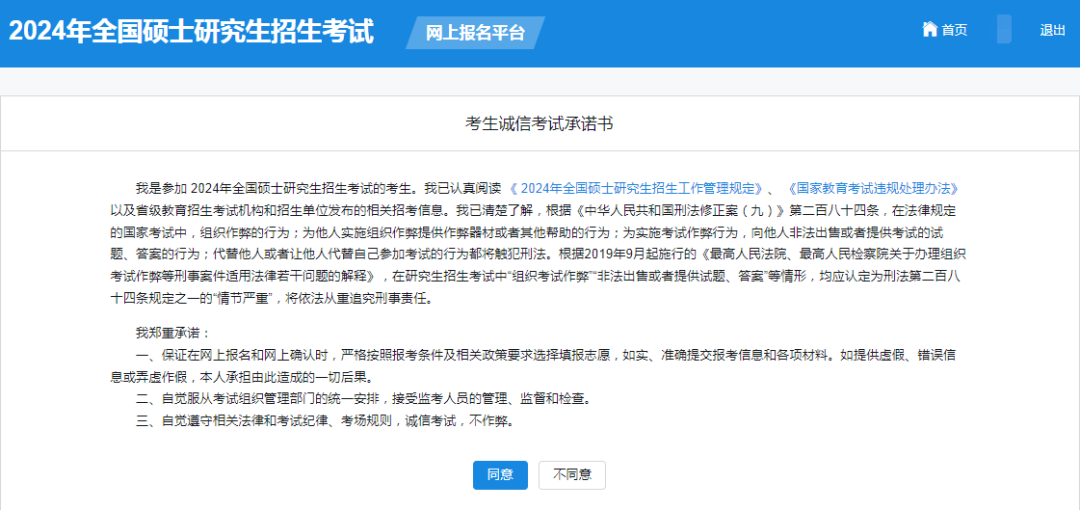
Task: Click the 我郑重承诺： line
Action: tap(172, 334)
